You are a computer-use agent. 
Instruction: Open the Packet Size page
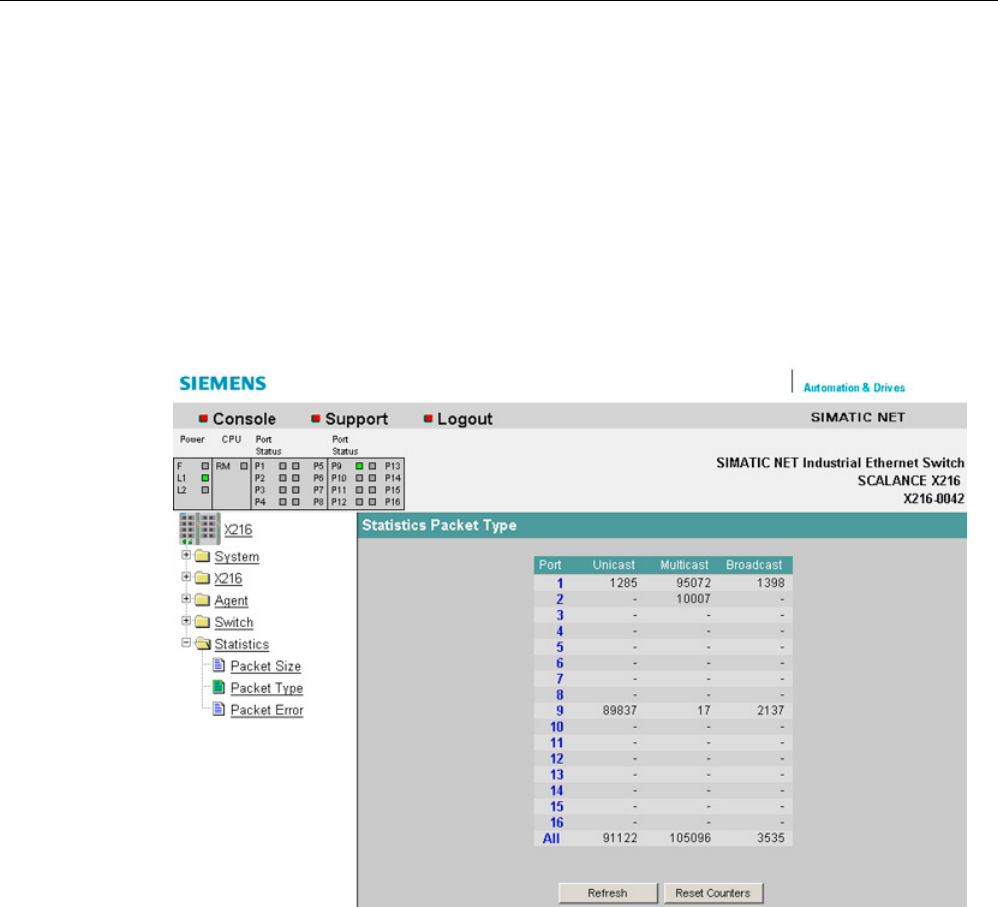[265, 666]
